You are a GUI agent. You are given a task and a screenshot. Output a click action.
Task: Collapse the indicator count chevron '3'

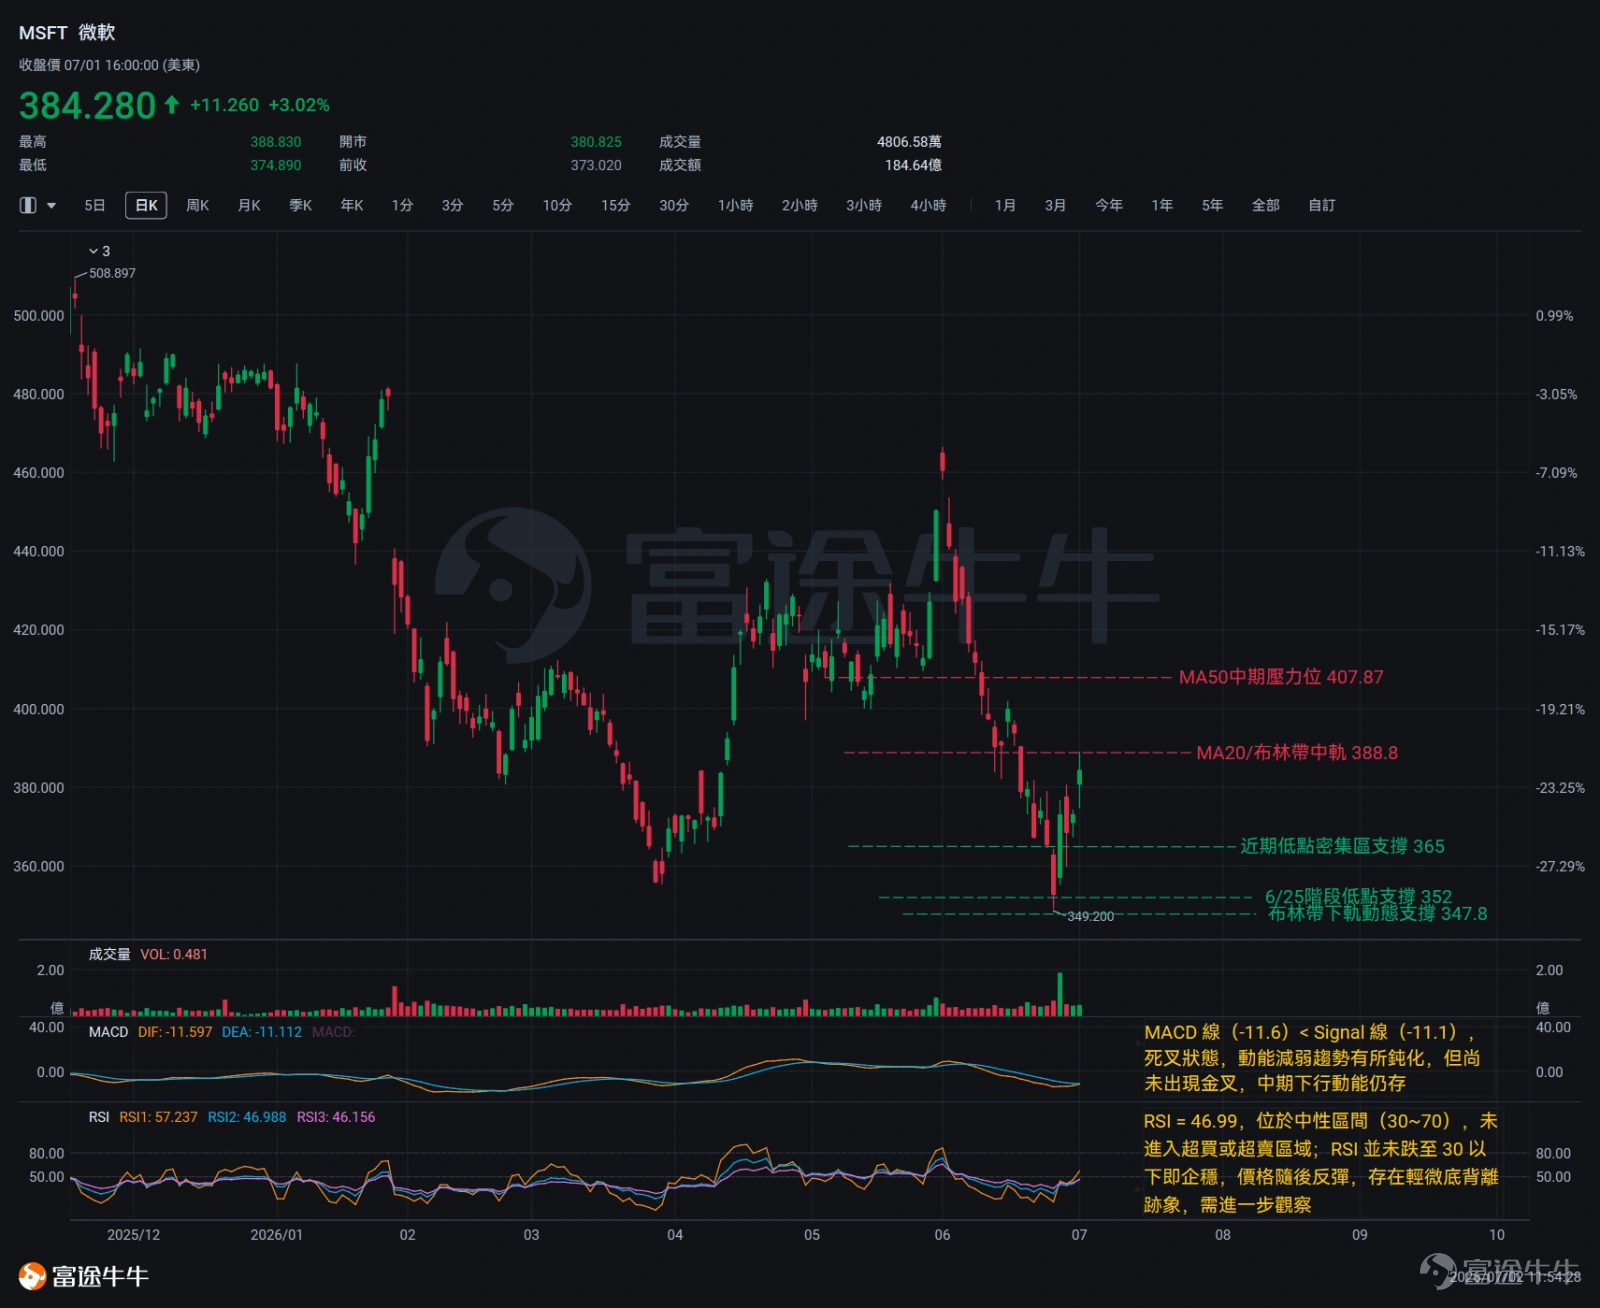[x=99, y=251]
